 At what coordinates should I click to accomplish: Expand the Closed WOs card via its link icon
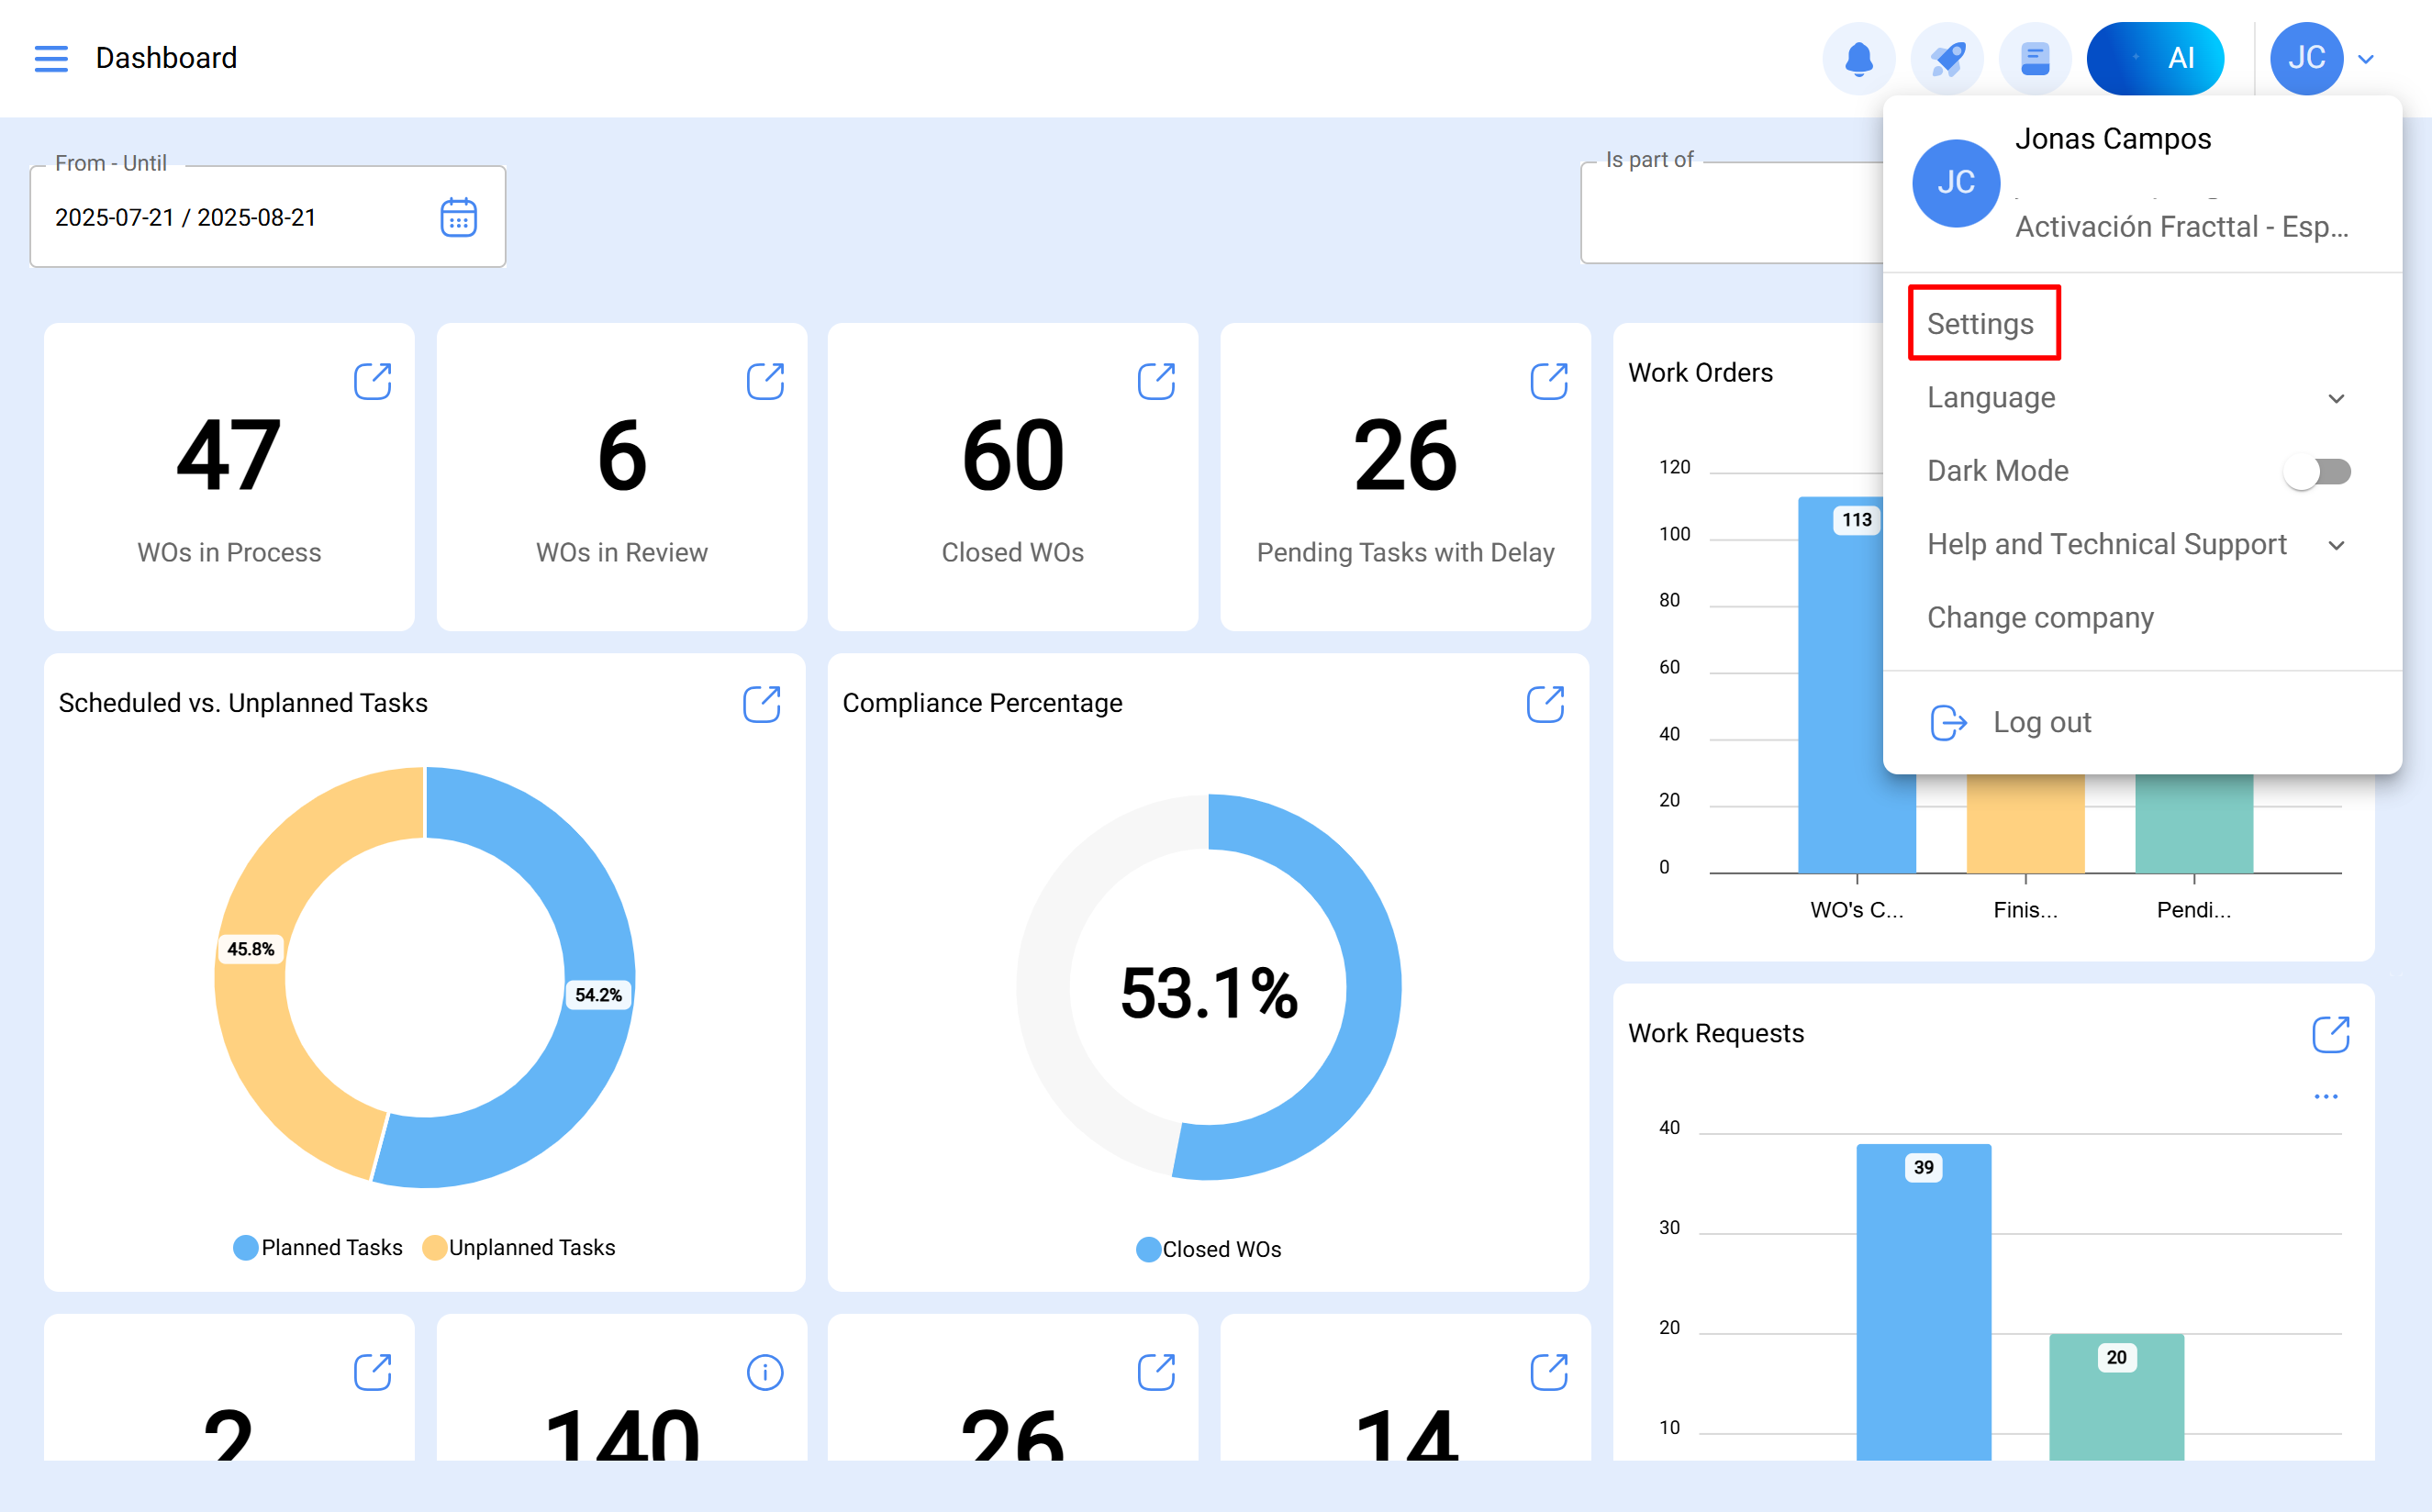coord(1156,381)
